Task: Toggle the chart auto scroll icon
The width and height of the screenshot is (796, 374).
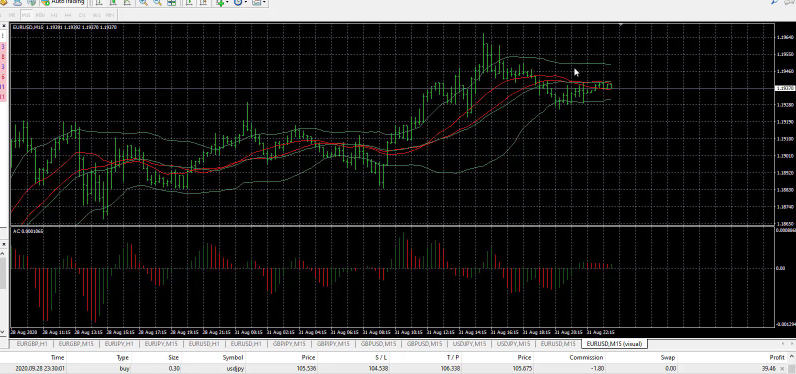Action: click(x=189, y=2)
